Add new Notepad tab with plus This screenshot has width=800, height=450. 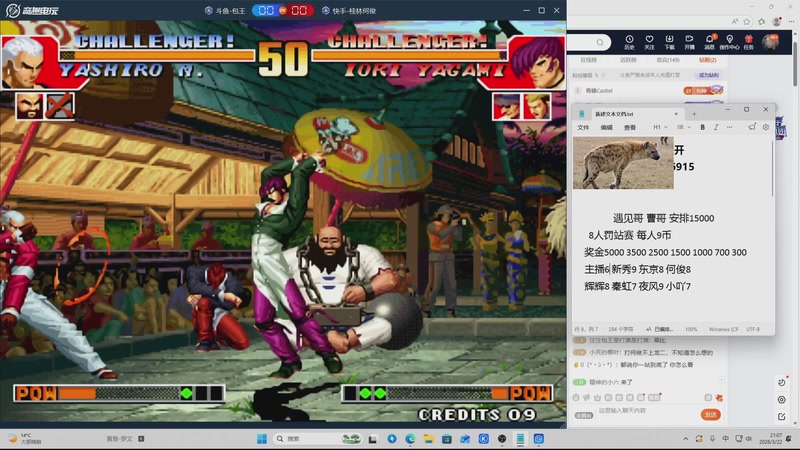(694, 114)
